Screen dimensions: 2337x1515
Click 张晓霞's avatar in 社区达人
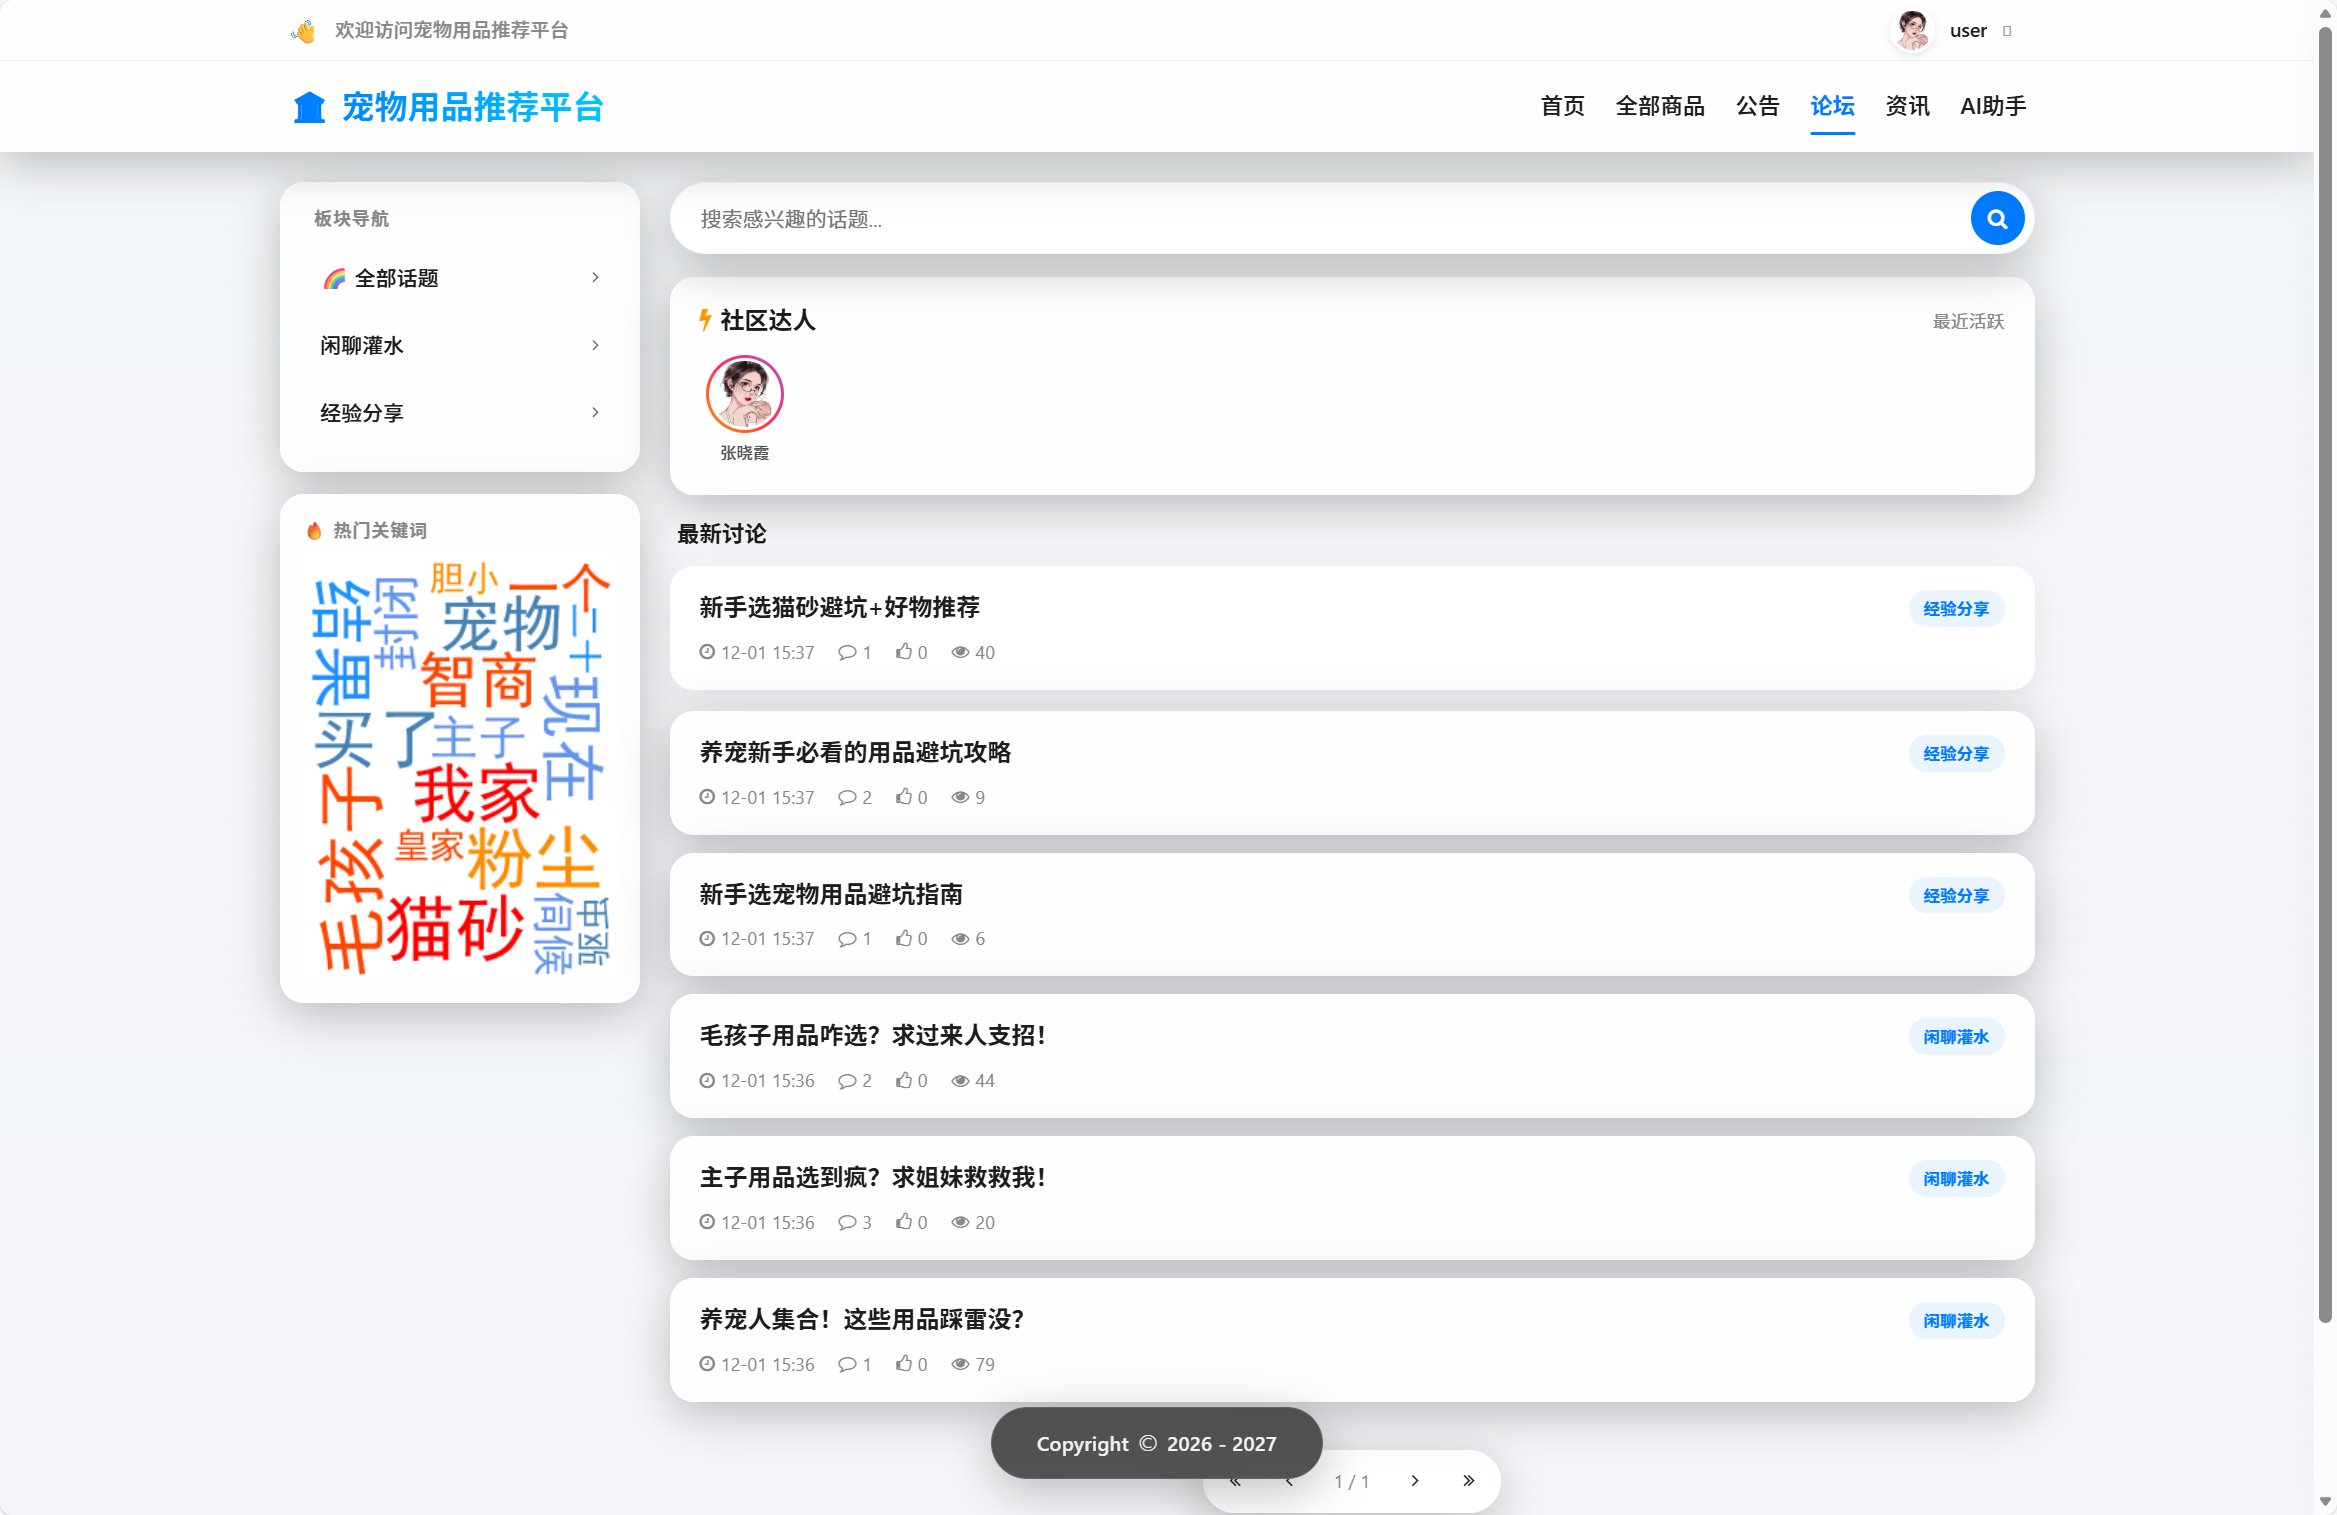click(x=744, y=393)
